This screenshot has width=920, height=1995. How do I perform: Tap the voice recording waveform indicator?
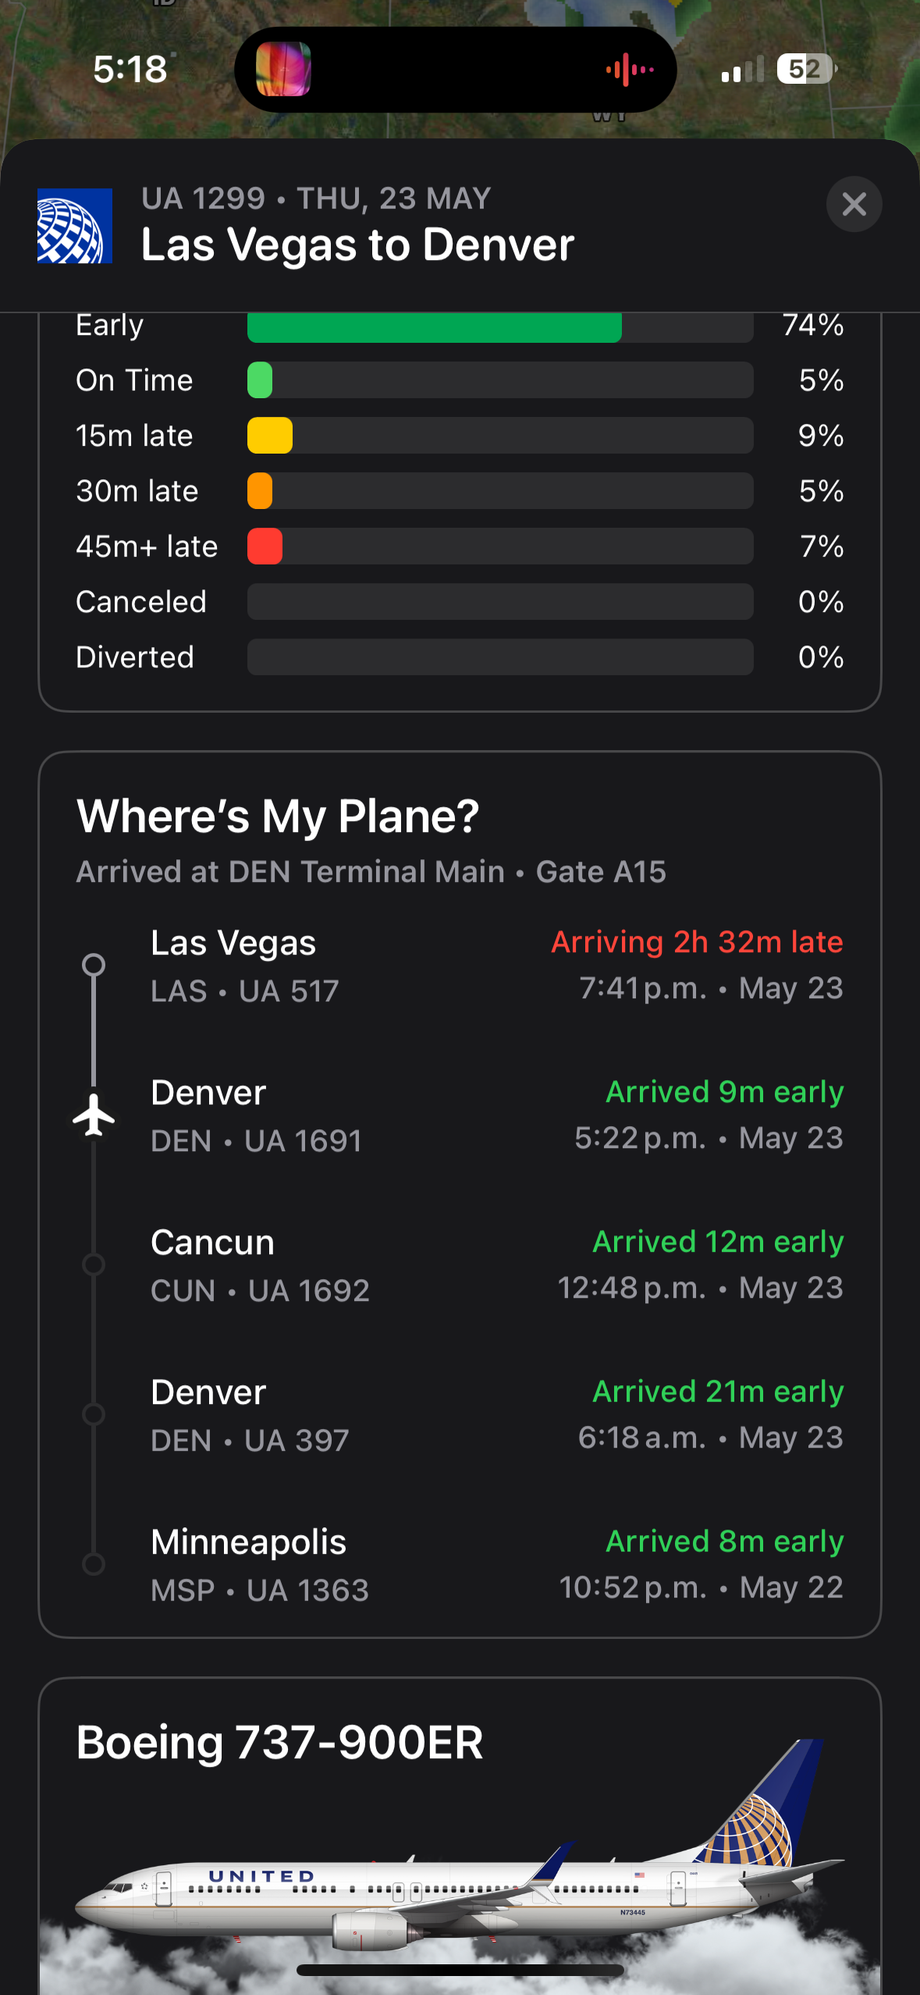(x=630, y=70)
